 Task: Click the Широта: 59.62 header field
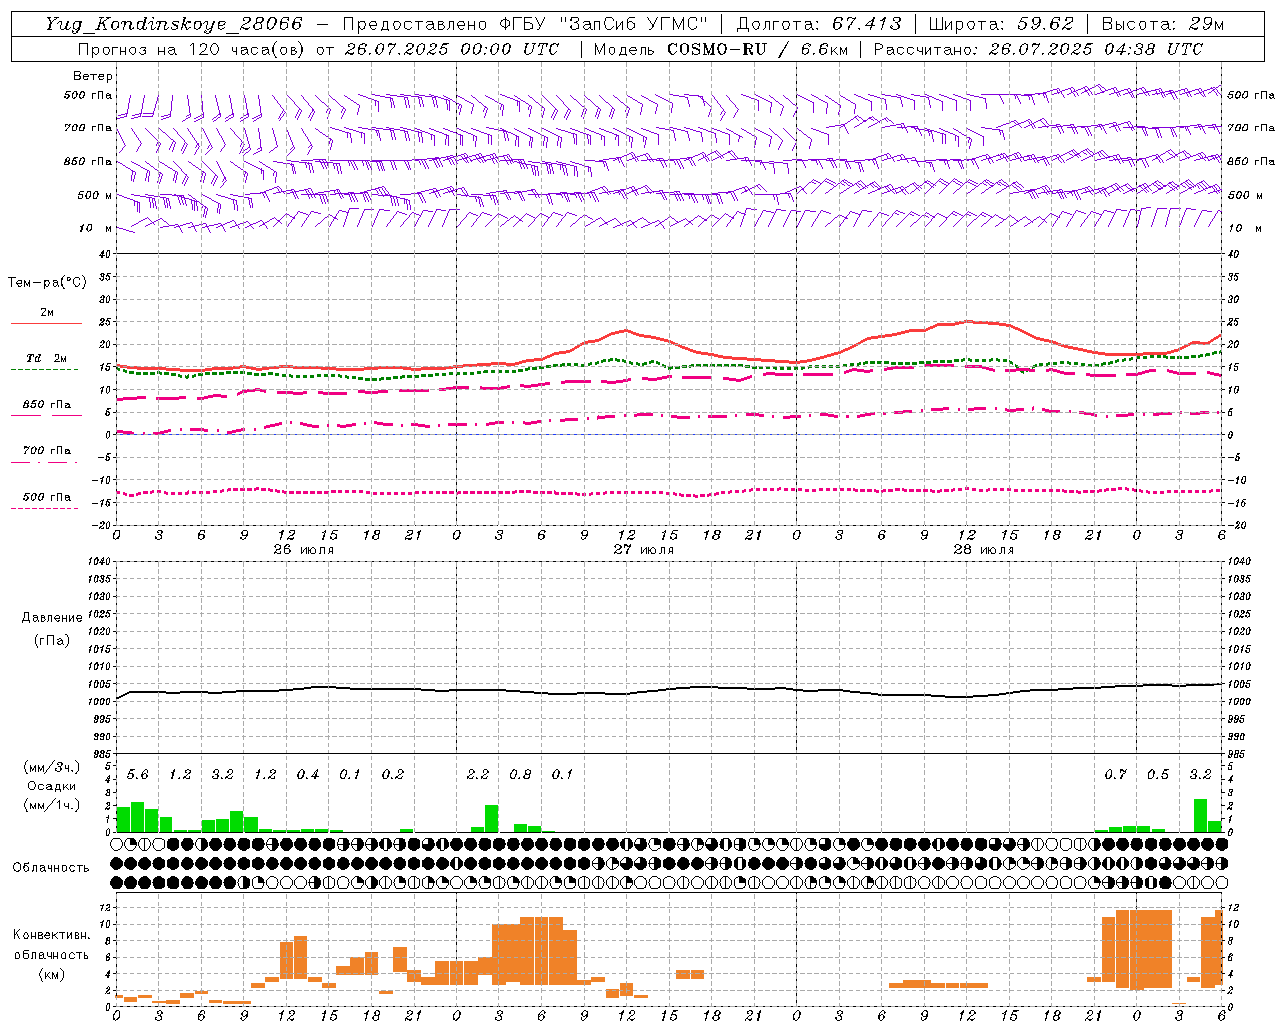tap(1001, 24)
